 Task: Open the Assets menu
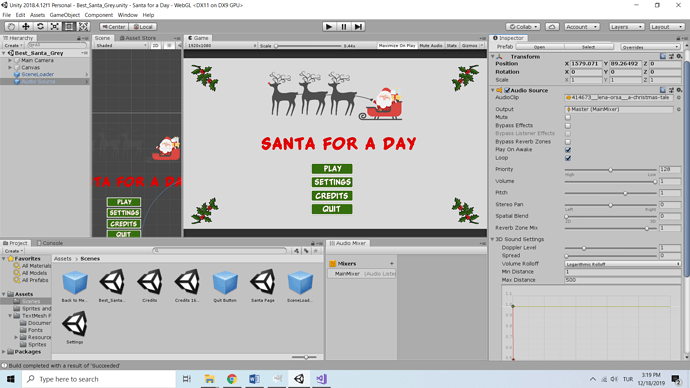click(x=37, y=15)
